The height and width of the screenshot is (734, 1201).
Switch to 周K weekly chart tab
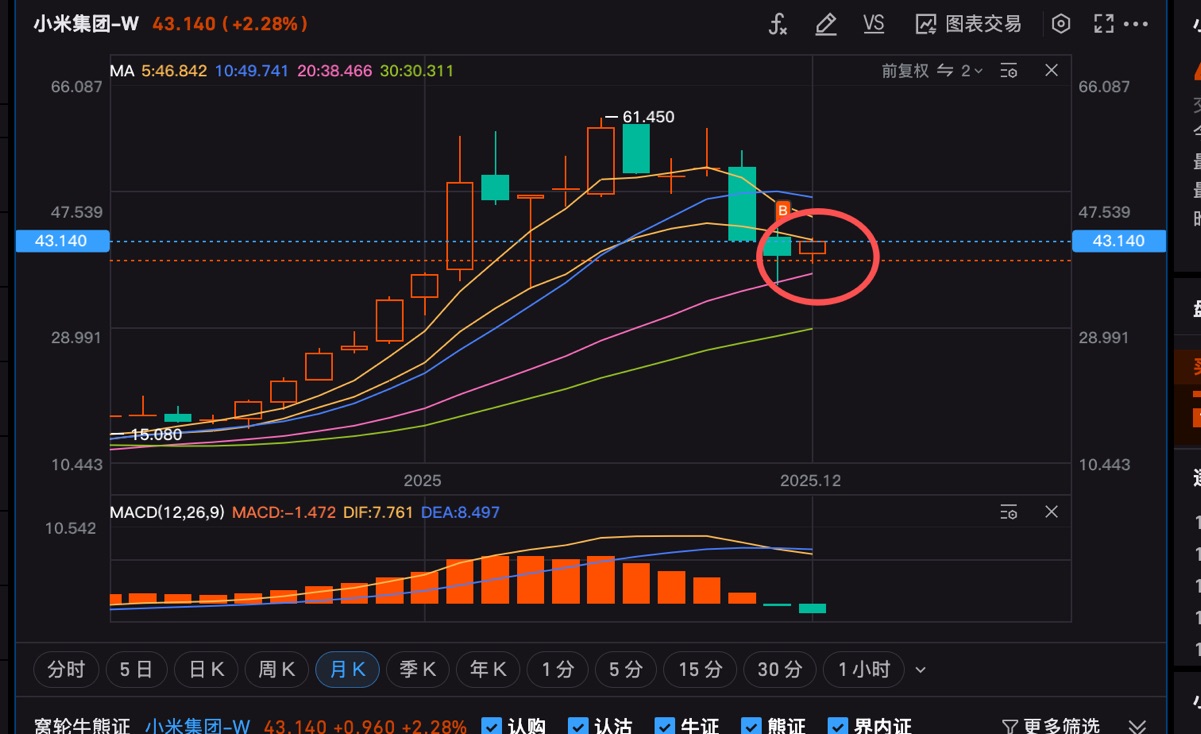coord(276,670)
